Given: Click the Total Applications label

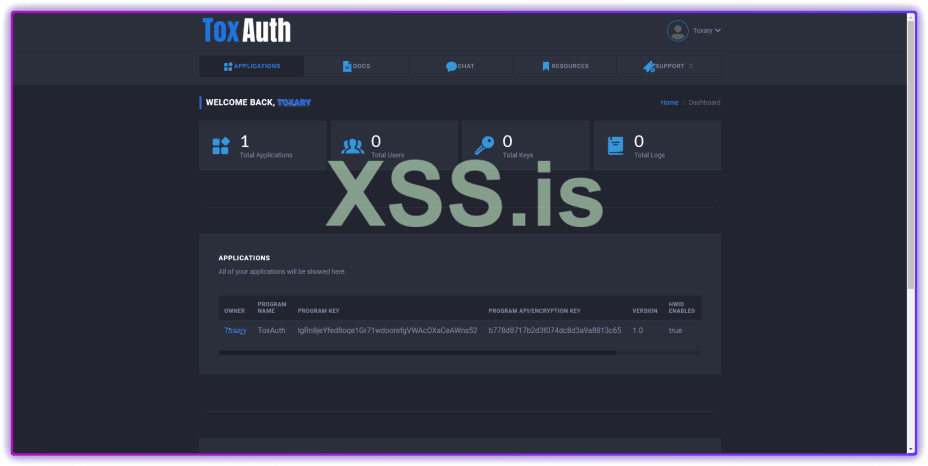Looking at the screenshot, I should pos(266,155).
